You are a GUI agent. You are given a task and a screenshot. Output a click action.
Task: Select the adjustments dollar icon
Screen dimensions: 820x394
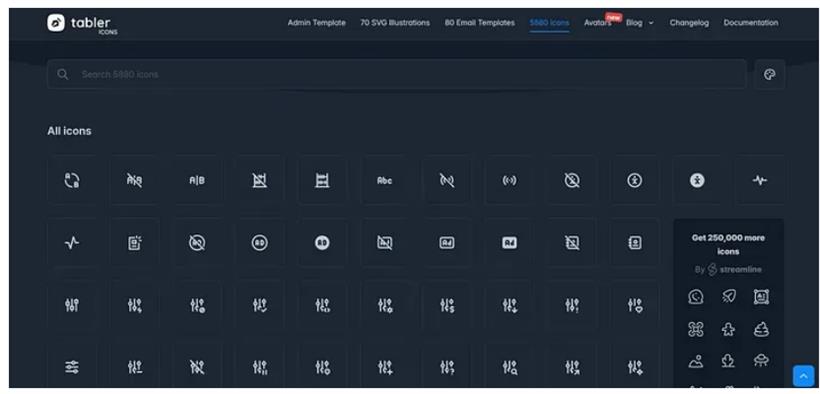[x=447, y=305]
